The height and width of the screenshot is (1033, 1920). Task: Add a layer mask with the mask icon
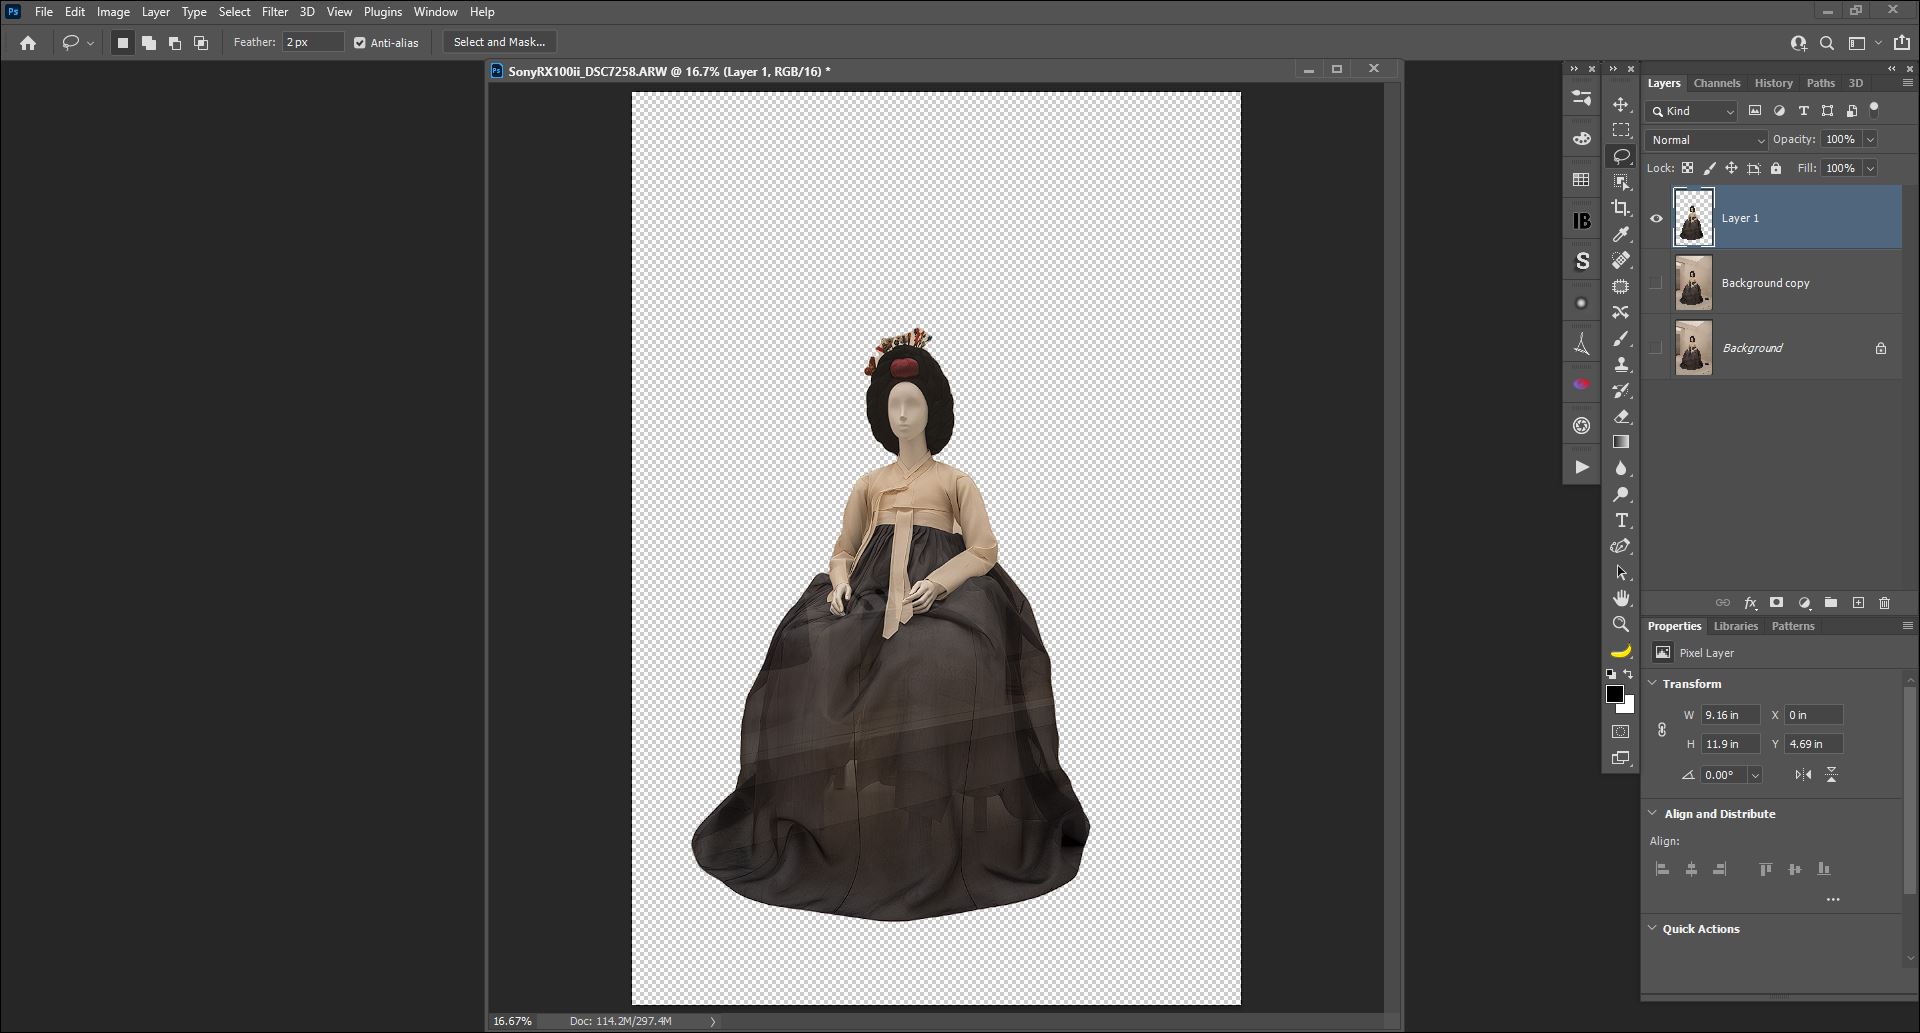click(1776, 603)
